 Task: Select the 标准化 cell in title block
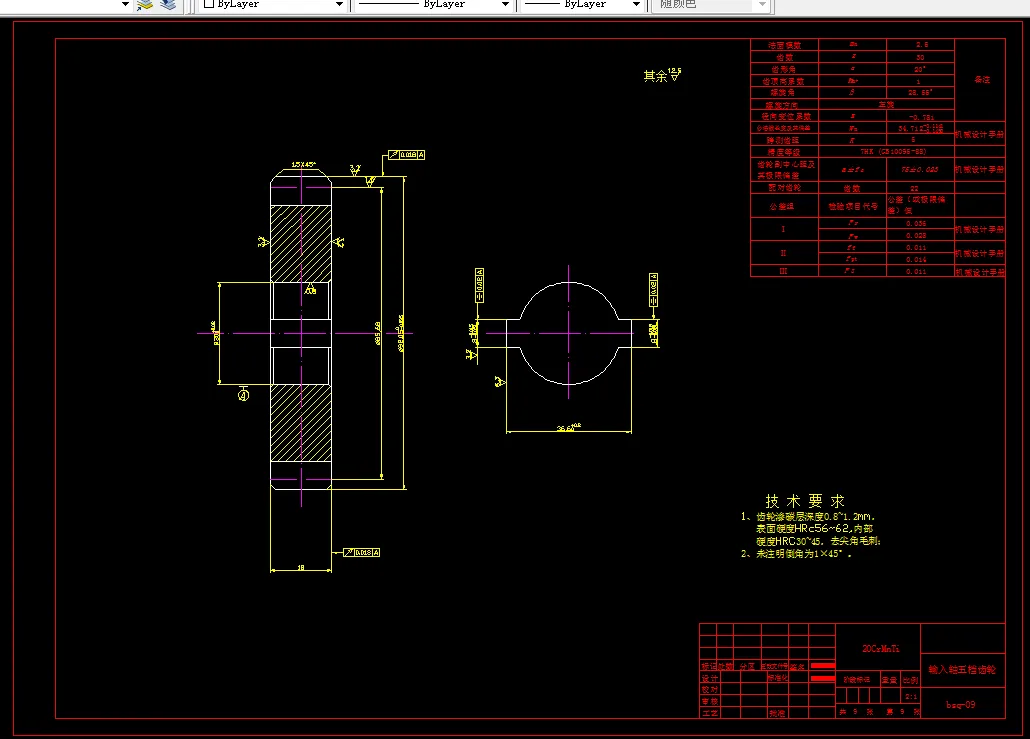click(778, 677)
